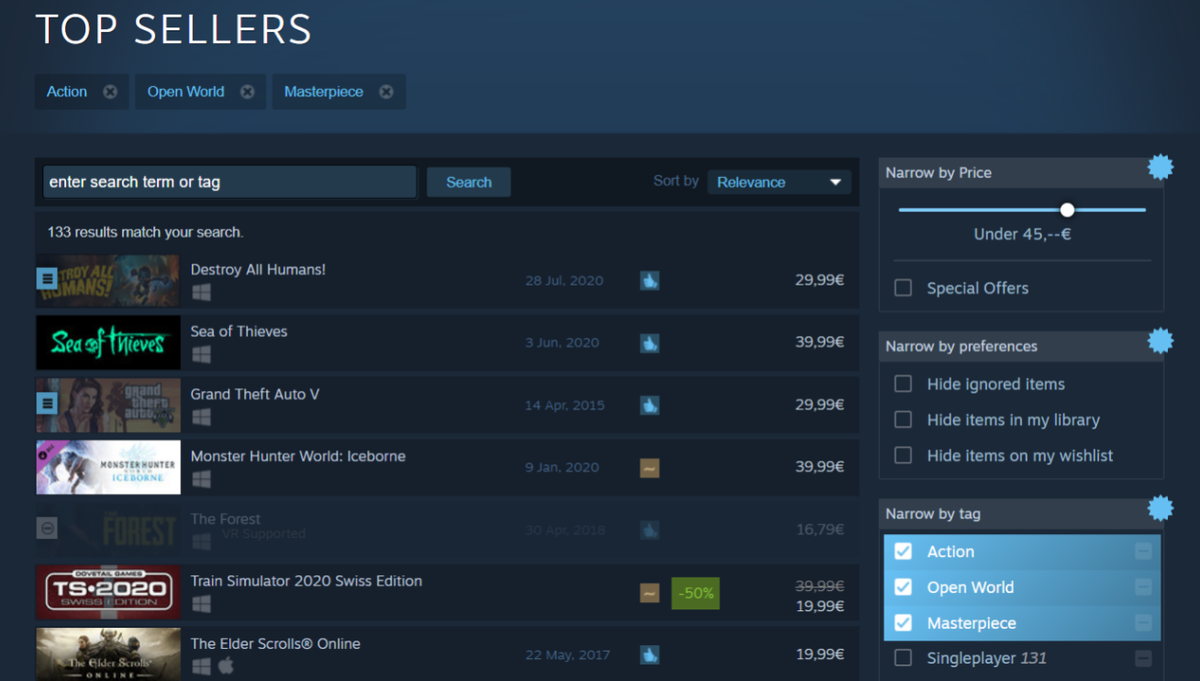Open the Sea of Thieves game title
This screenshot has width=1200, height=681.
[x=239, y=331]
